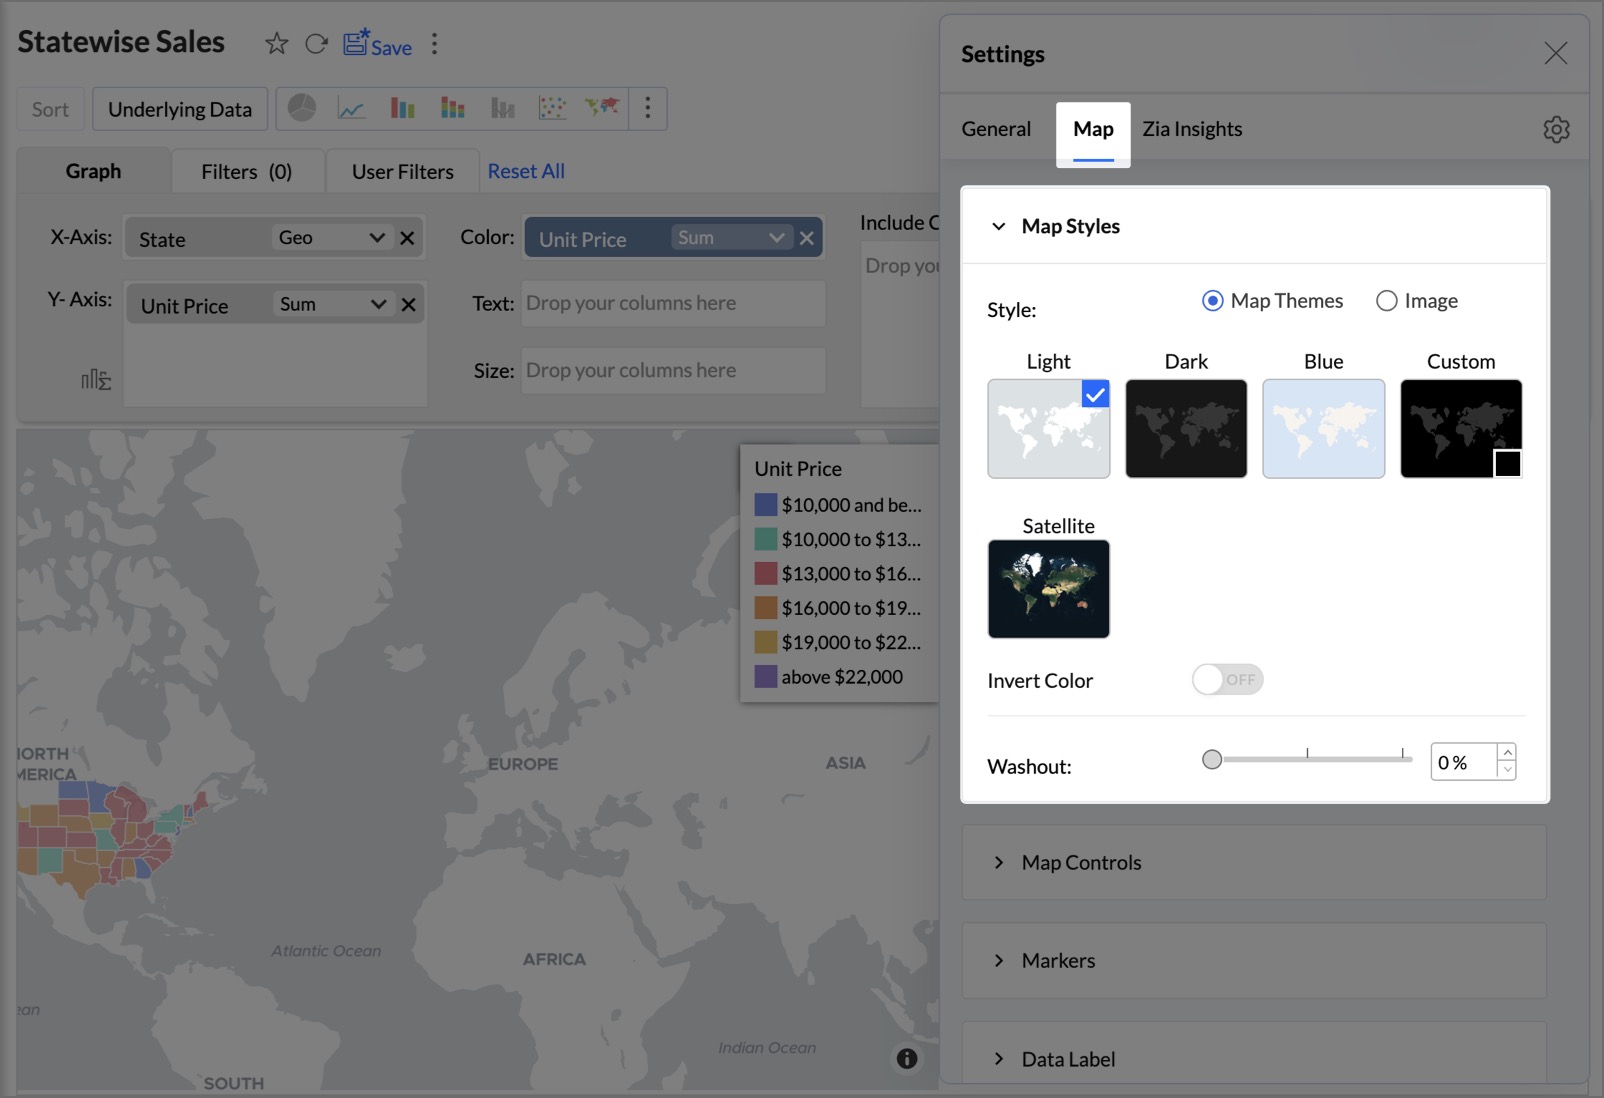
Task: Click the favorite star icon
Action: [x=276, y=44]
